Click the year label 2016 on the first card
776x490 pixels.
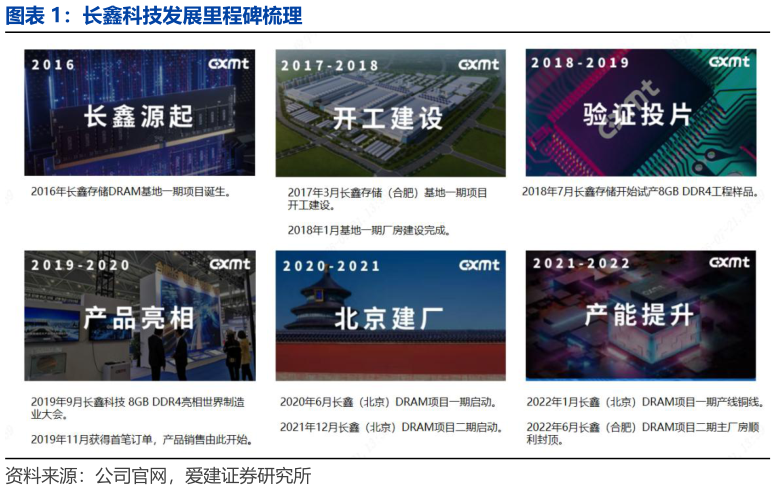point(53,65)
